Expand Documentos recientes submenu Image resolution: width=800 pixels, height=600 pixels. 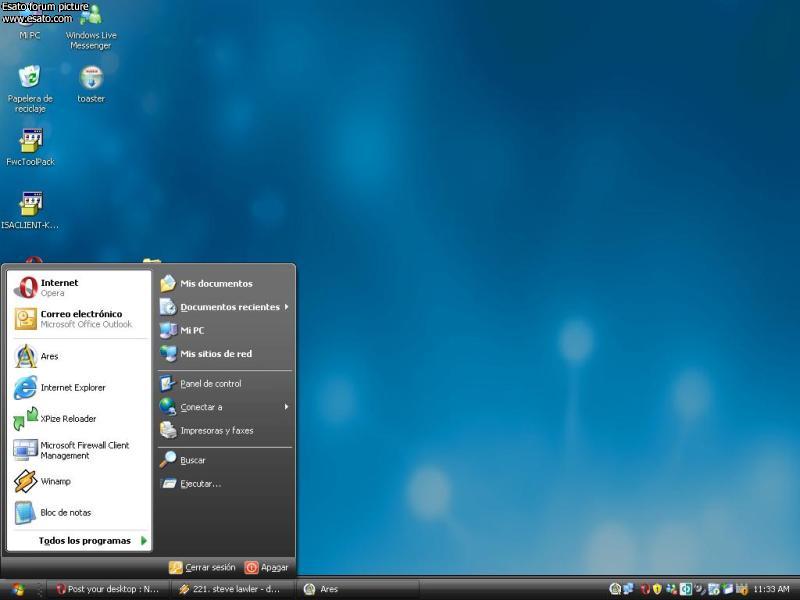click(225, 307)
